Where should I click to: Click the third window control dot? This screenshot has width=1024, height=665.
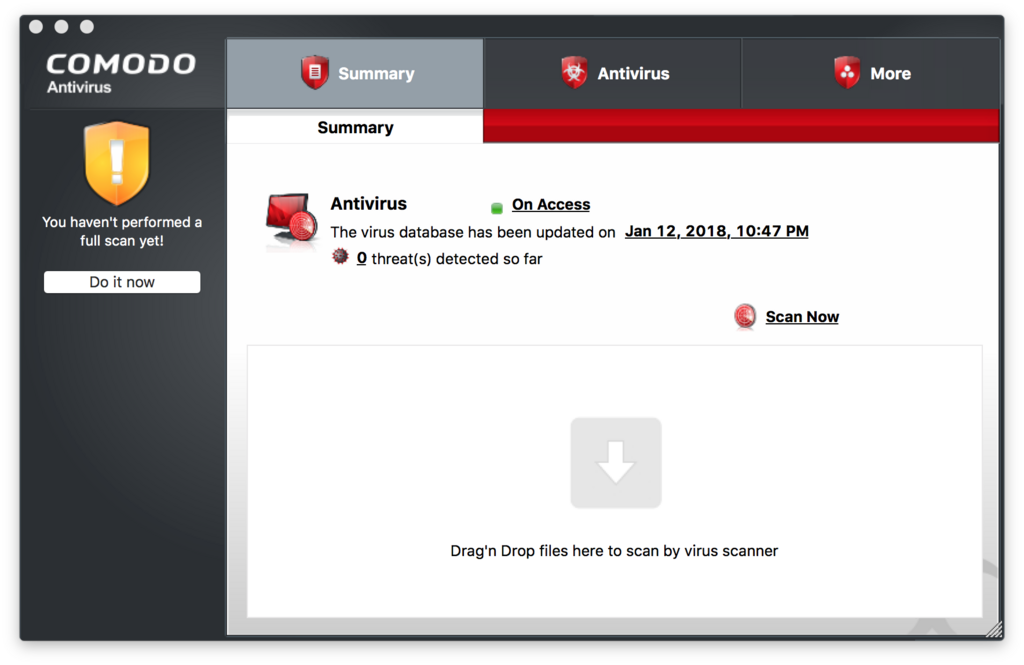87,27
